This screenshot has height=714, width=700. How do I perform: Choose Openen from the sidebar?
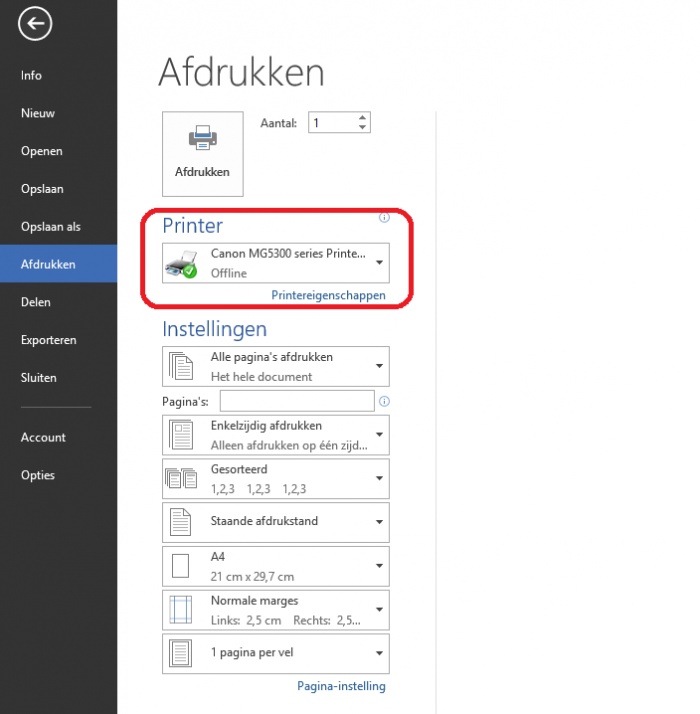click(x=58, y=151)
